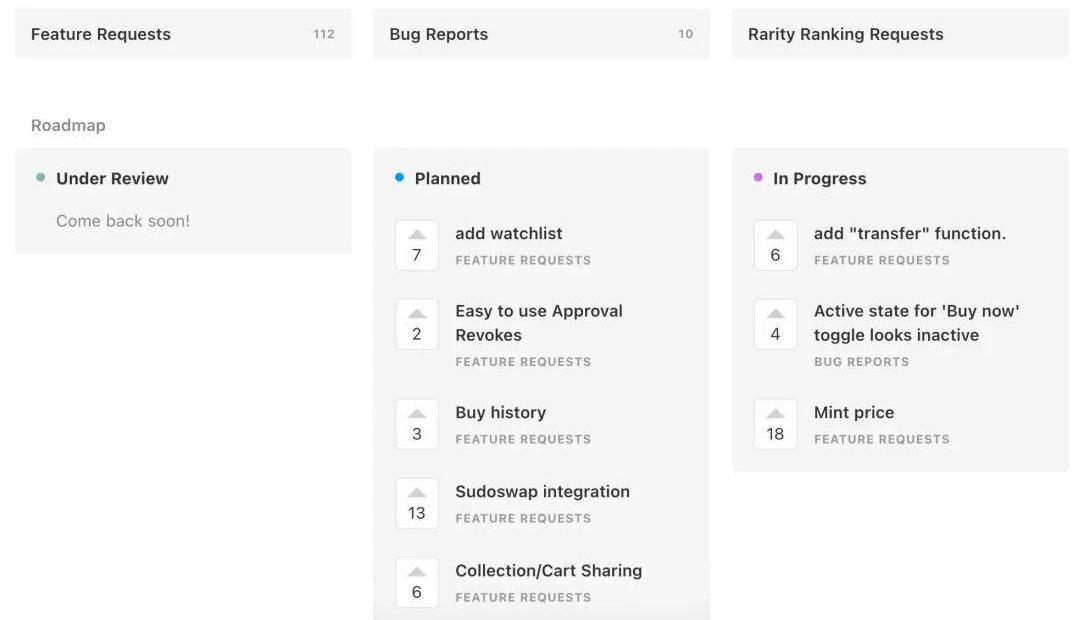The image size is (1077, 620).
Task: Upvote 'Collection/Cart Sharing' request
Action: (x=416, y=582)
